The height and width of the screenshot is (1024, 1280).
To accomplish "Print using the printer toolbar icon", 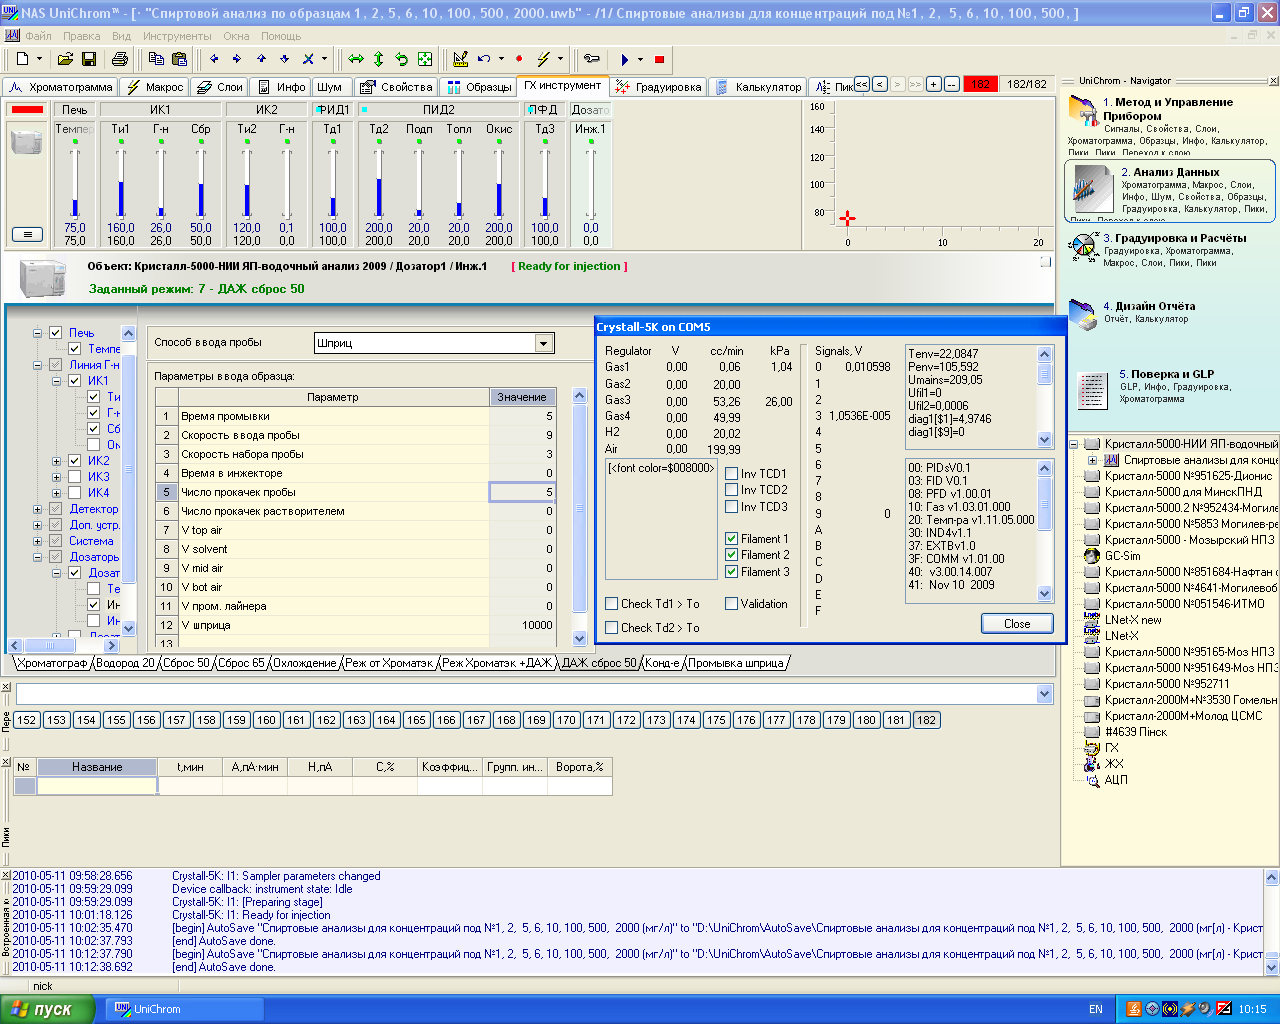I will click(x=120, y=59).
